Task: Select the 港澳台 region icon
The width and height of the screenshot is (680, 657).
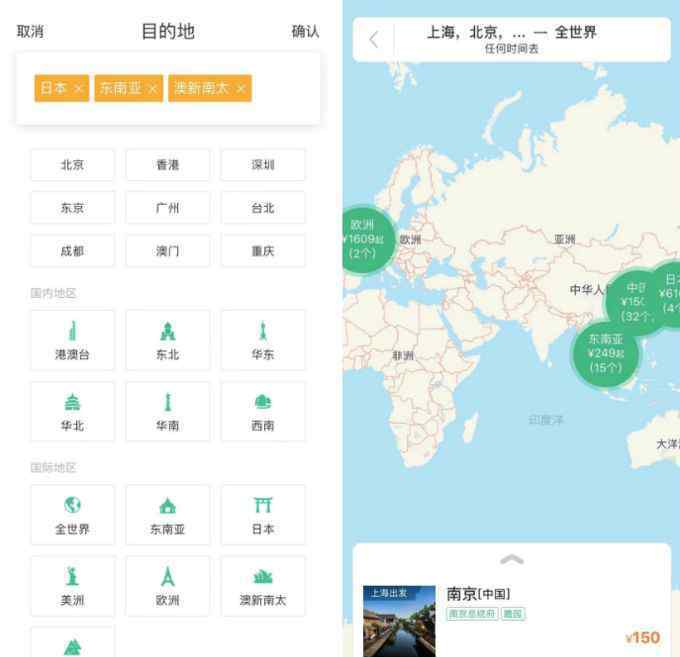Action: tap(72, 331)
